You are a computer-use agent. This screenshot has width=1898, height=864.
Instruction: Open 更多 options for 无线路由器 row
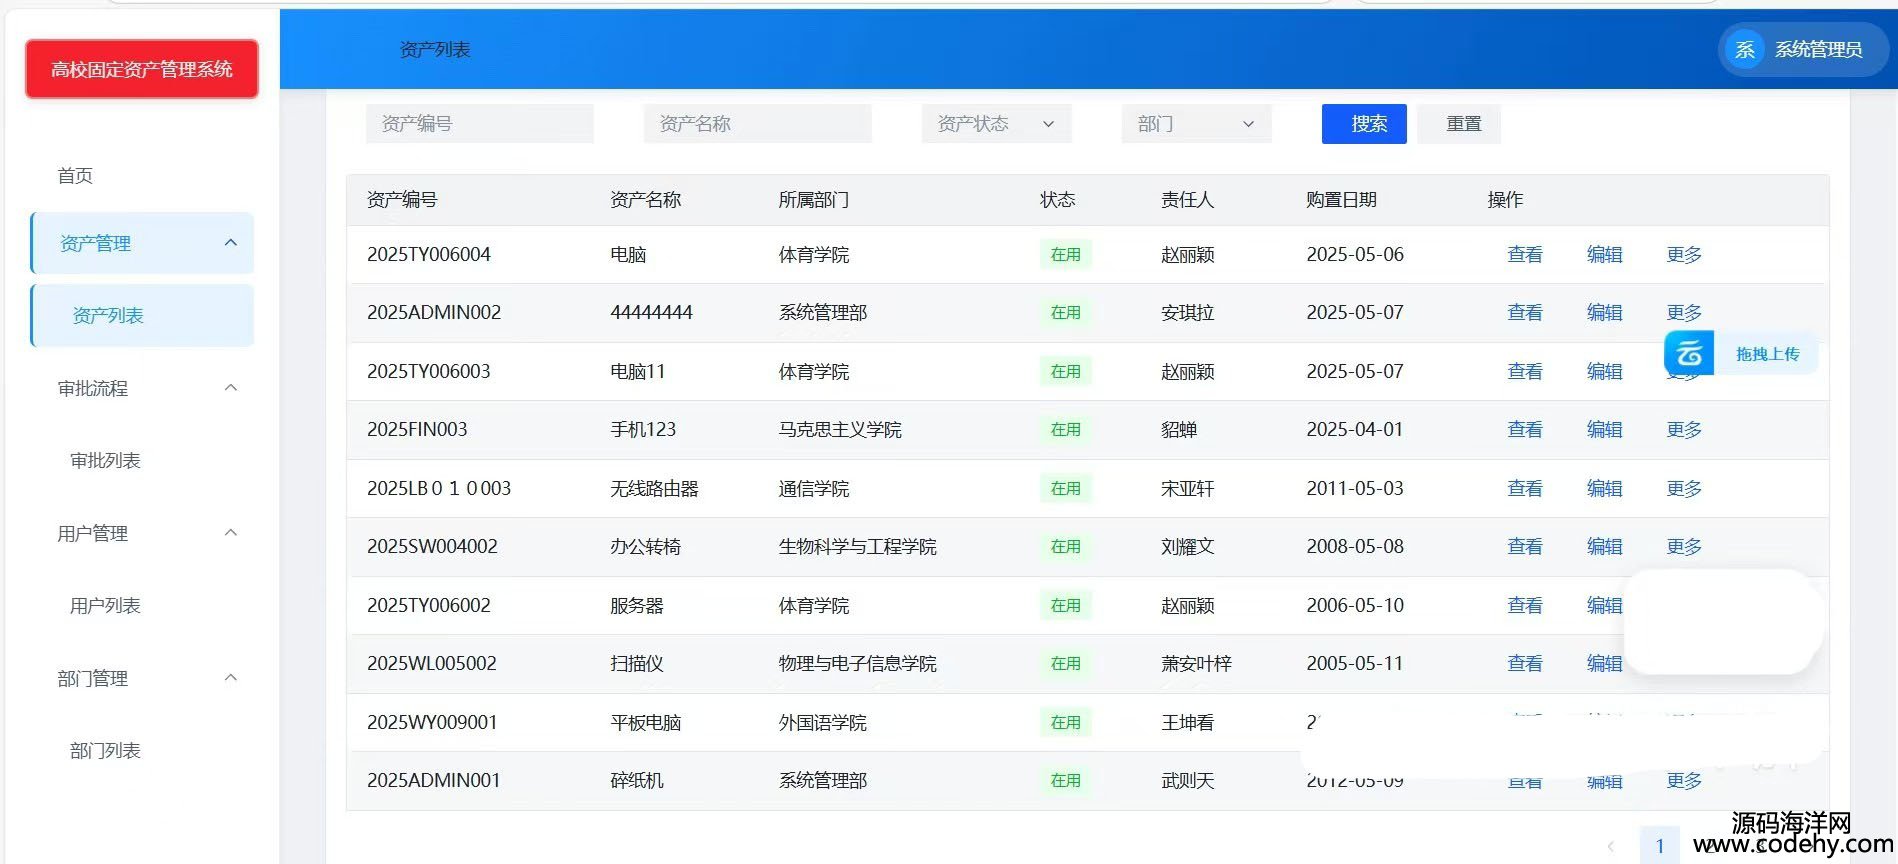point(1684,489)
